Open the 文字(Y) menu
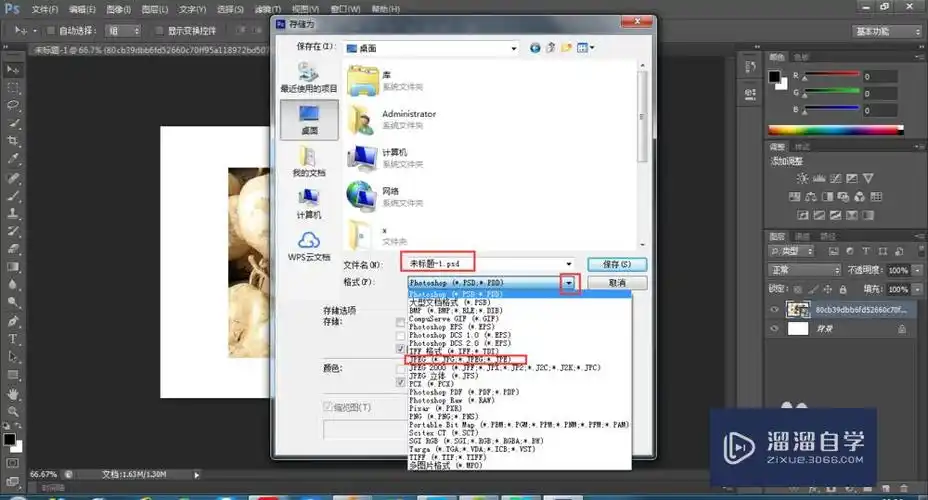Screen dimensions: 928x500 click(x=192, y=9)
